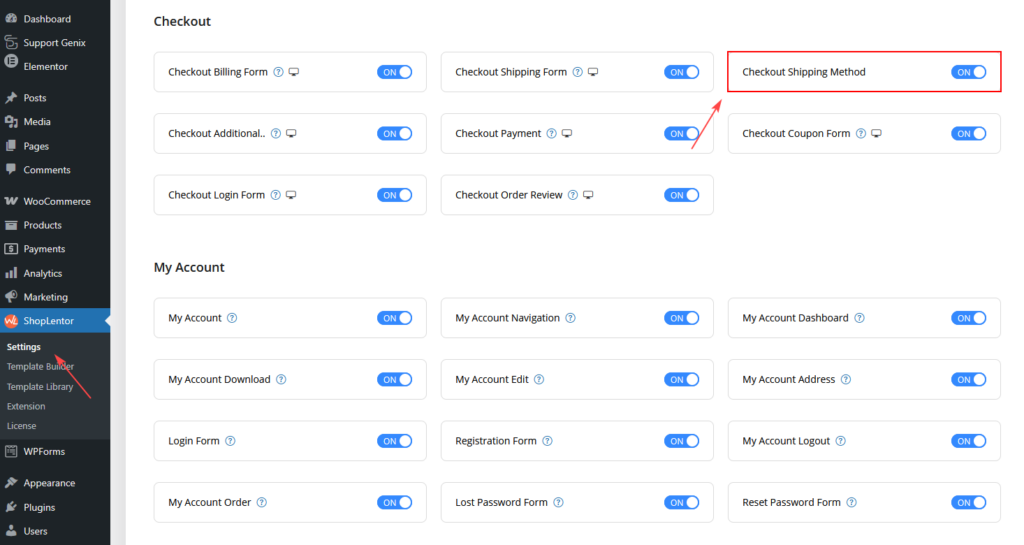Open the License page link
The image size is (1024, 545).
click(x=21, y=426)
